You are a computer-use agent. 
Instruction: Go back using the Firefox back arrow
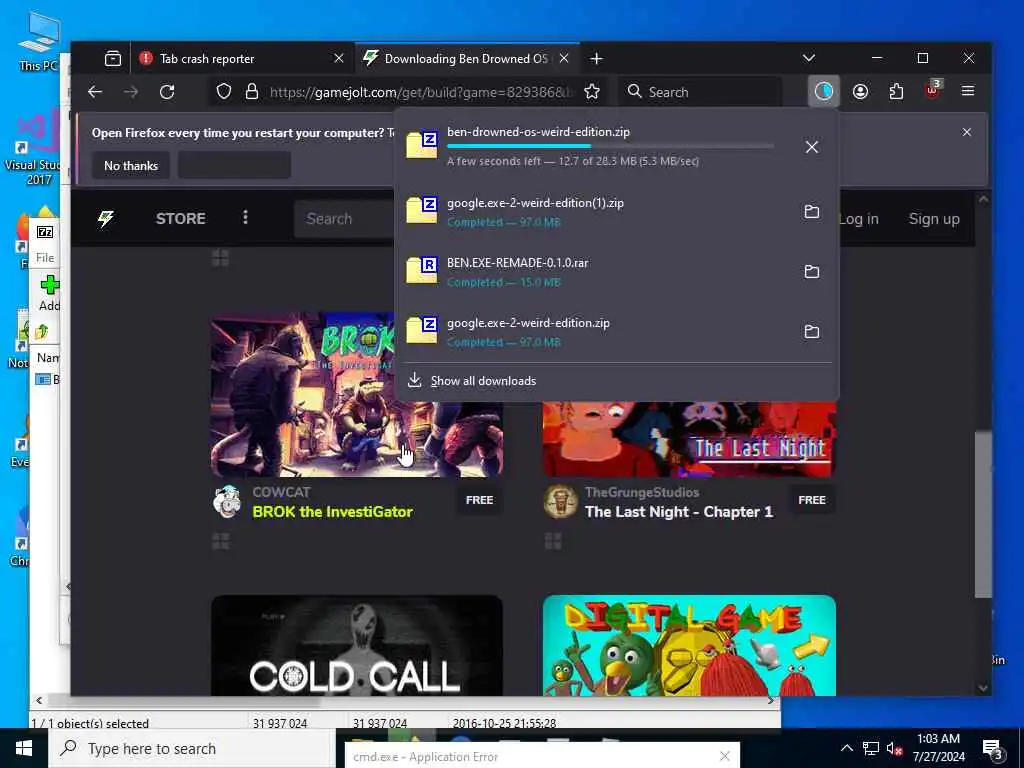pyautogui.click(x=95, y=92)
